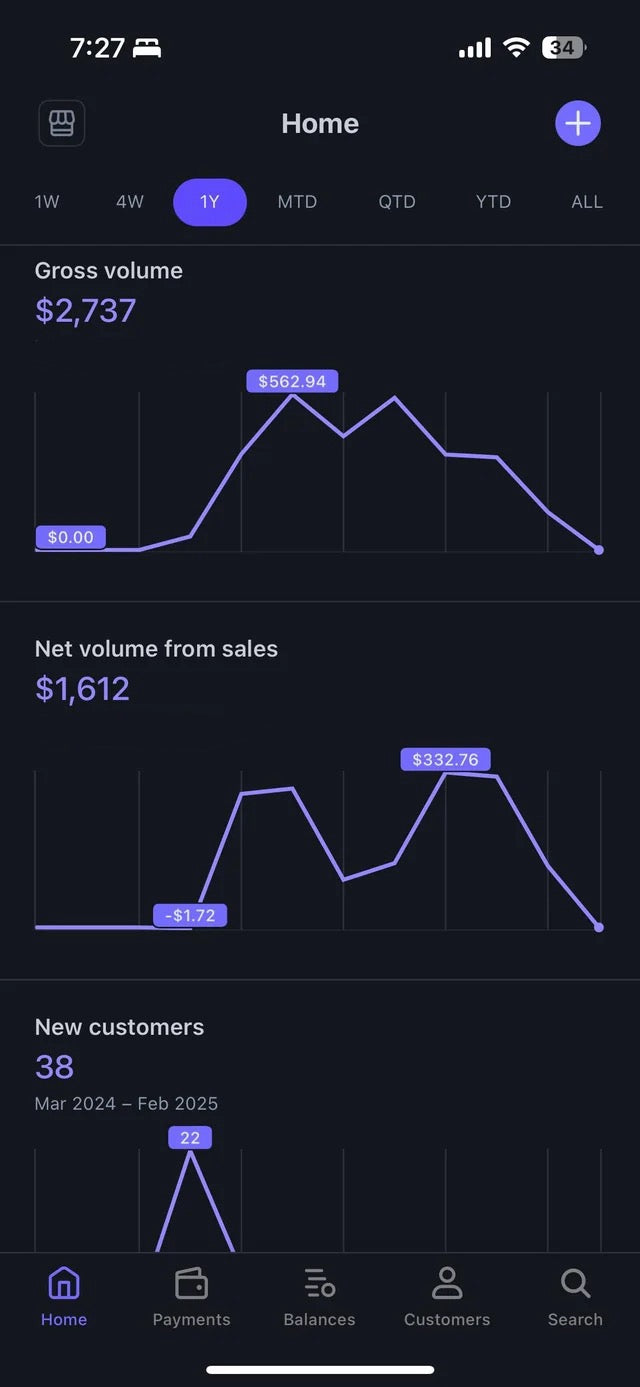Screen dimensions: 640x1387
Task: Switch to the YTD range
Action: [493, 202]
